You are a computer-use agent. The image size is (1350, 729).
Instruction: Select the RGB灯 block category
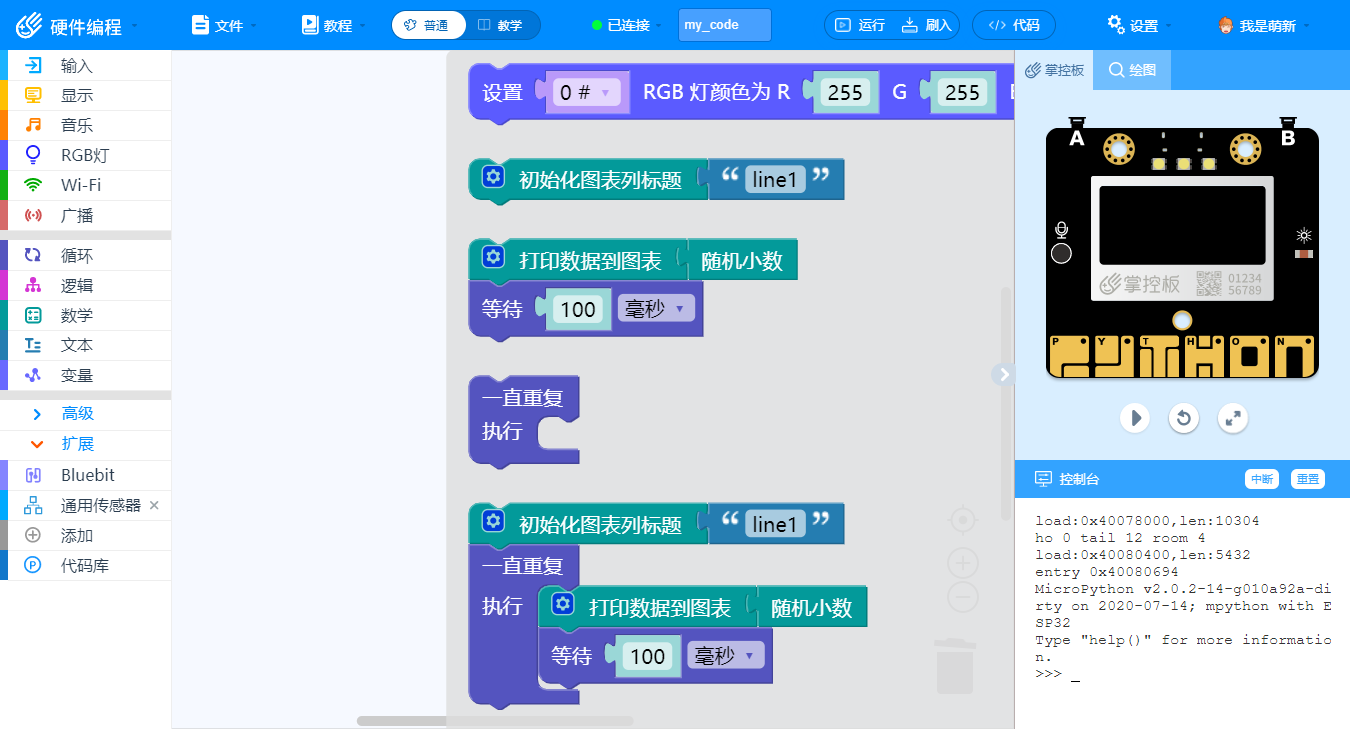click(85, 155)
